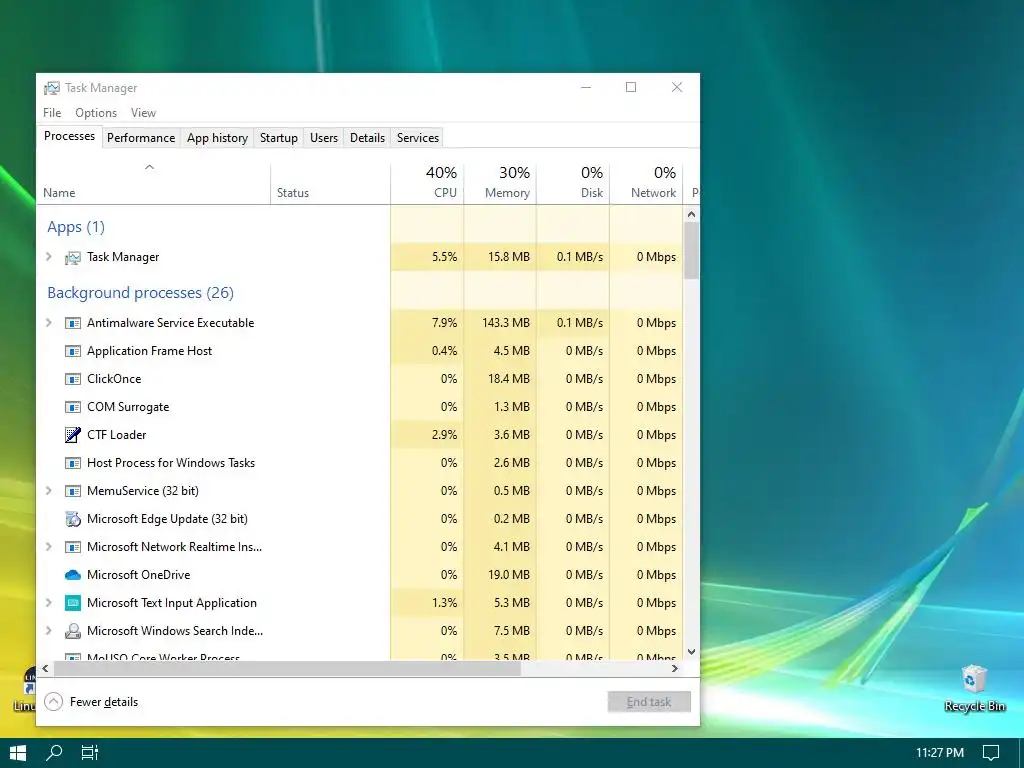Open the Windows Start menu
The image size is (1024, 768).
(x=18, y=753)
